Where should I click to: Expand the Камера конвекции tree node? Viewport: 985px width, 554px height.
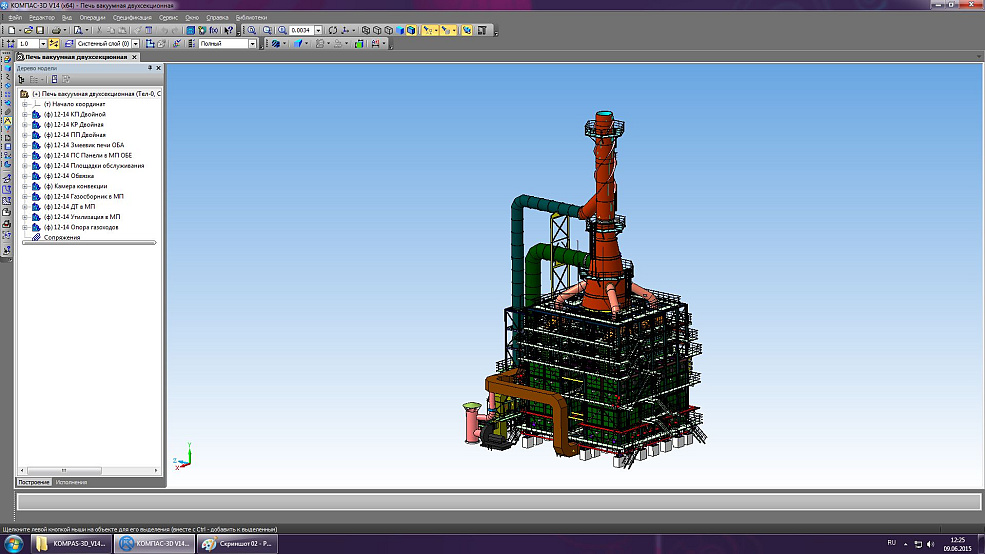click(24, 186)
